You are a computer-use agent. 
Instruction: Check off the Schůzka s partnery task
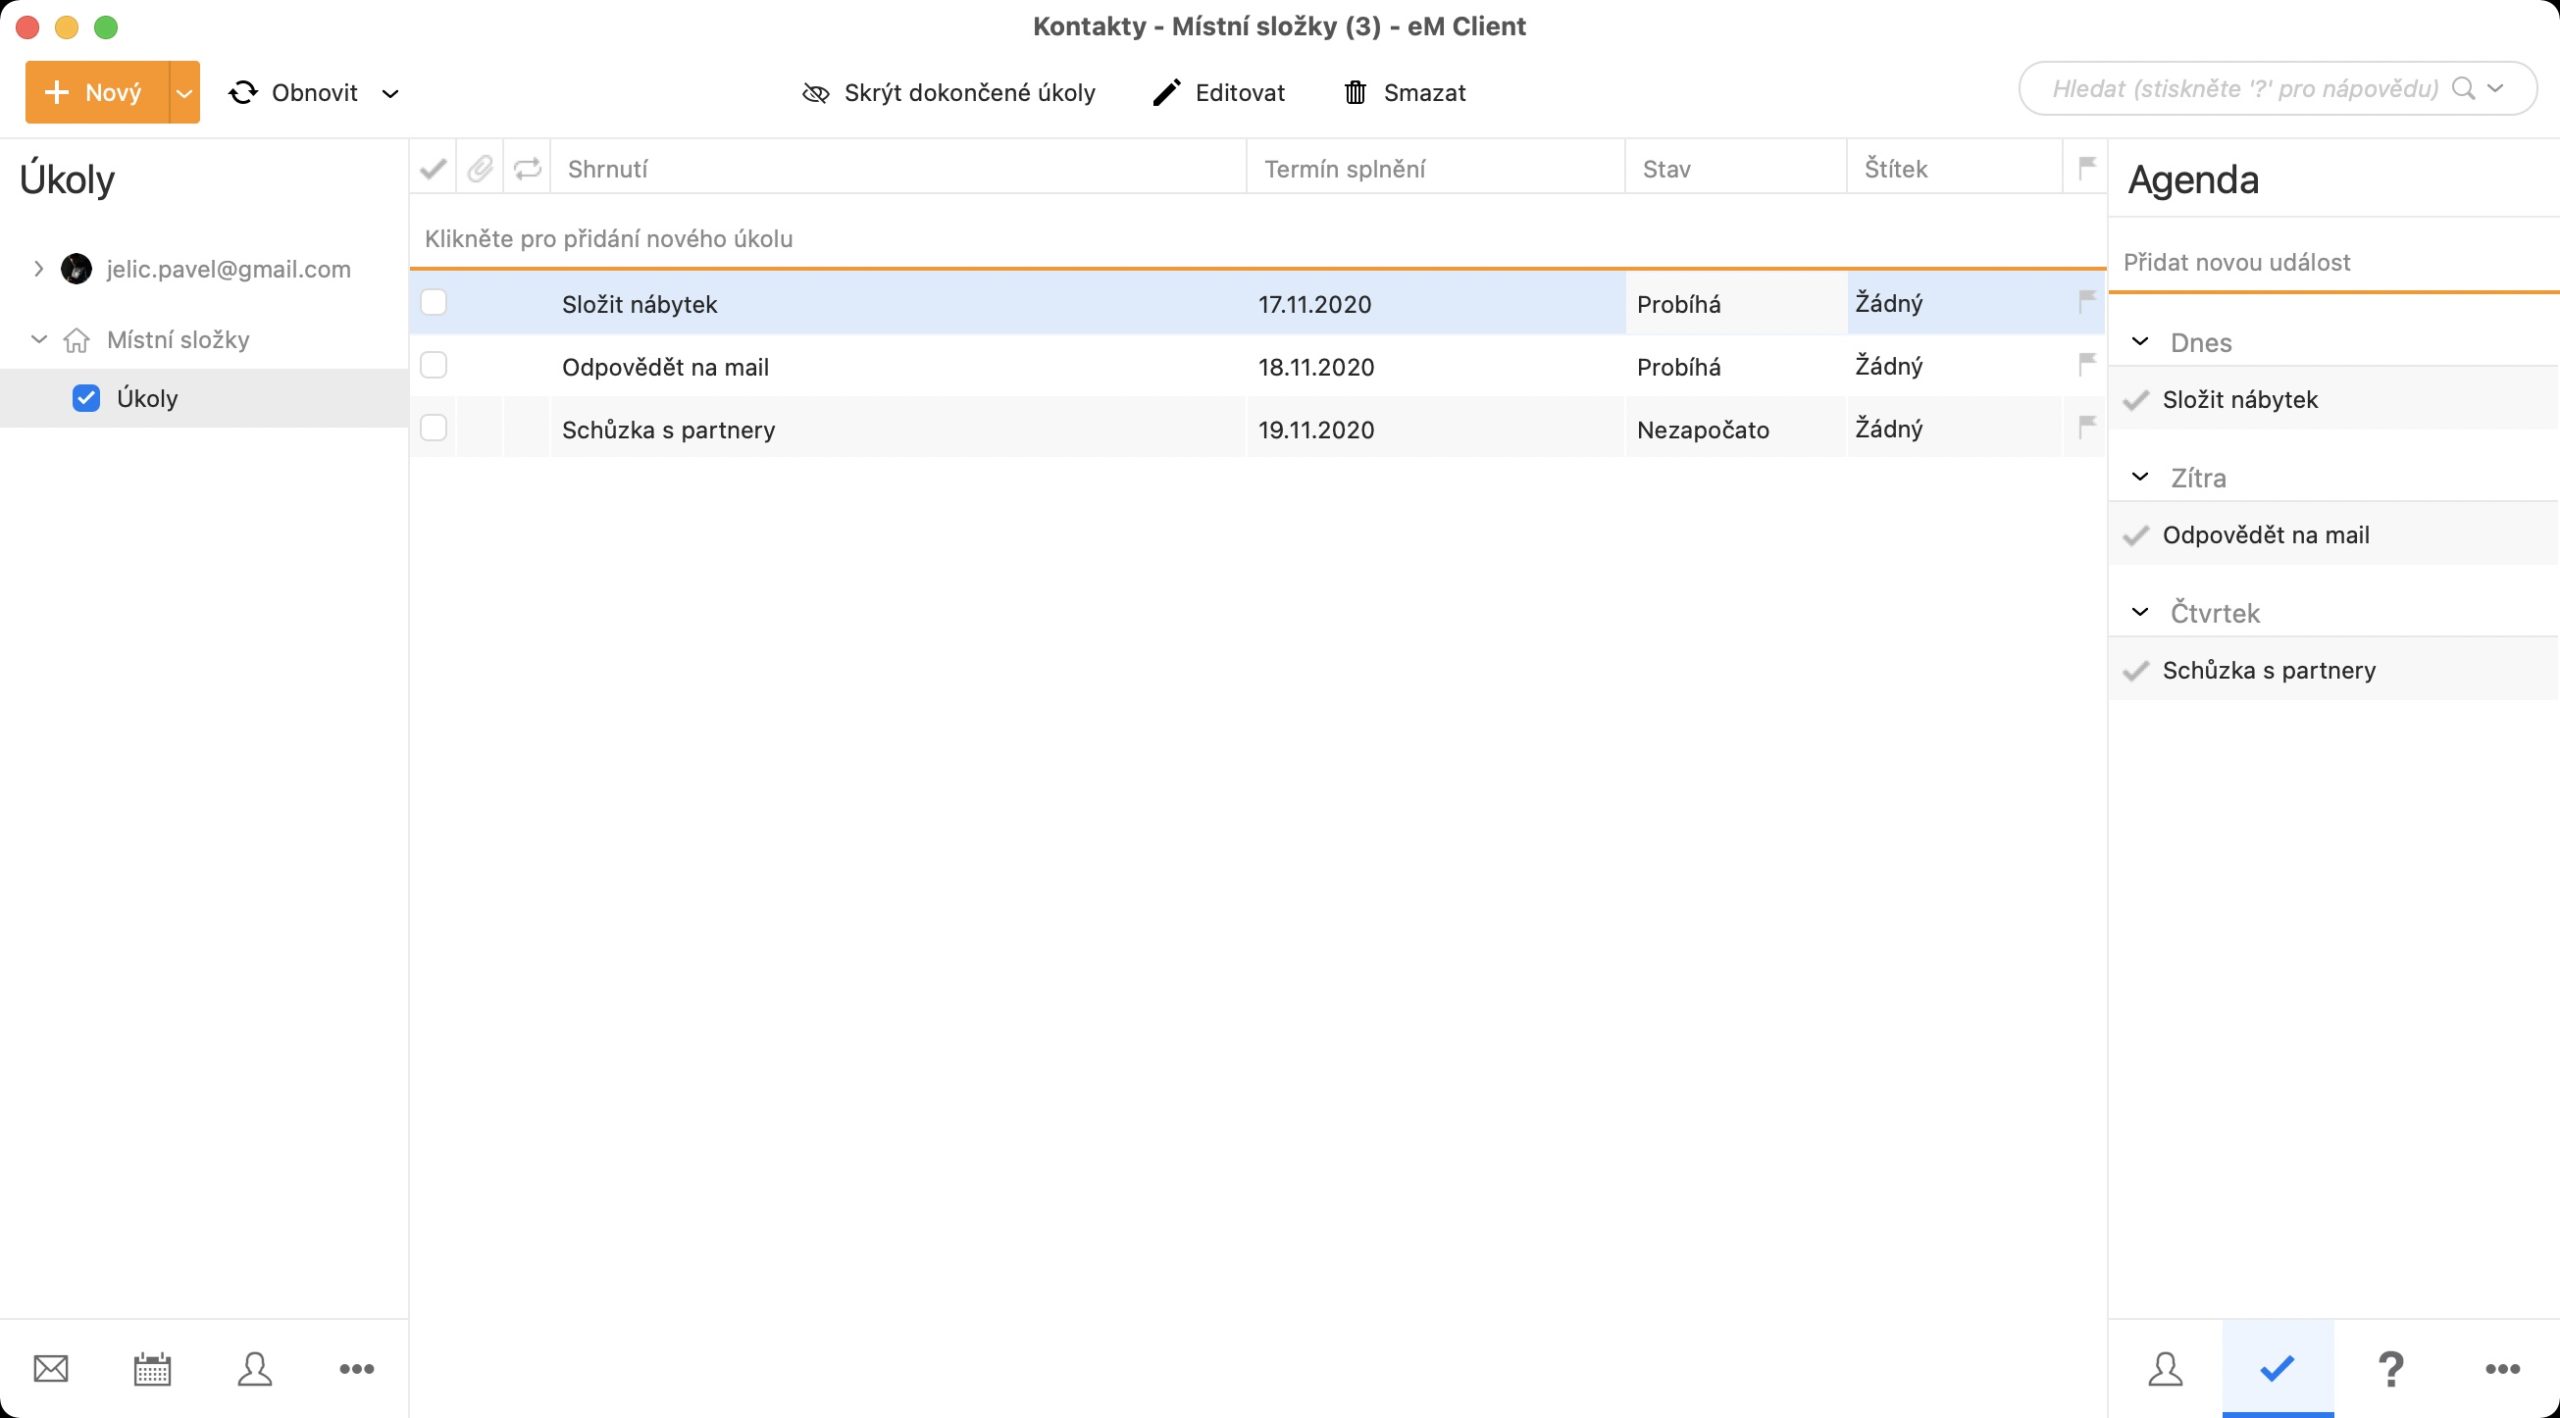[433, 428]
